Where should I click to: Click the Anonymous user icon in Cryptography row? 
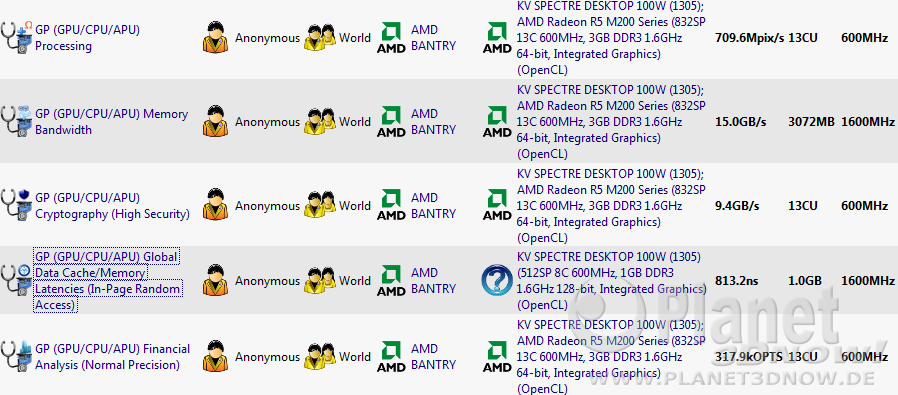[215, 206]
